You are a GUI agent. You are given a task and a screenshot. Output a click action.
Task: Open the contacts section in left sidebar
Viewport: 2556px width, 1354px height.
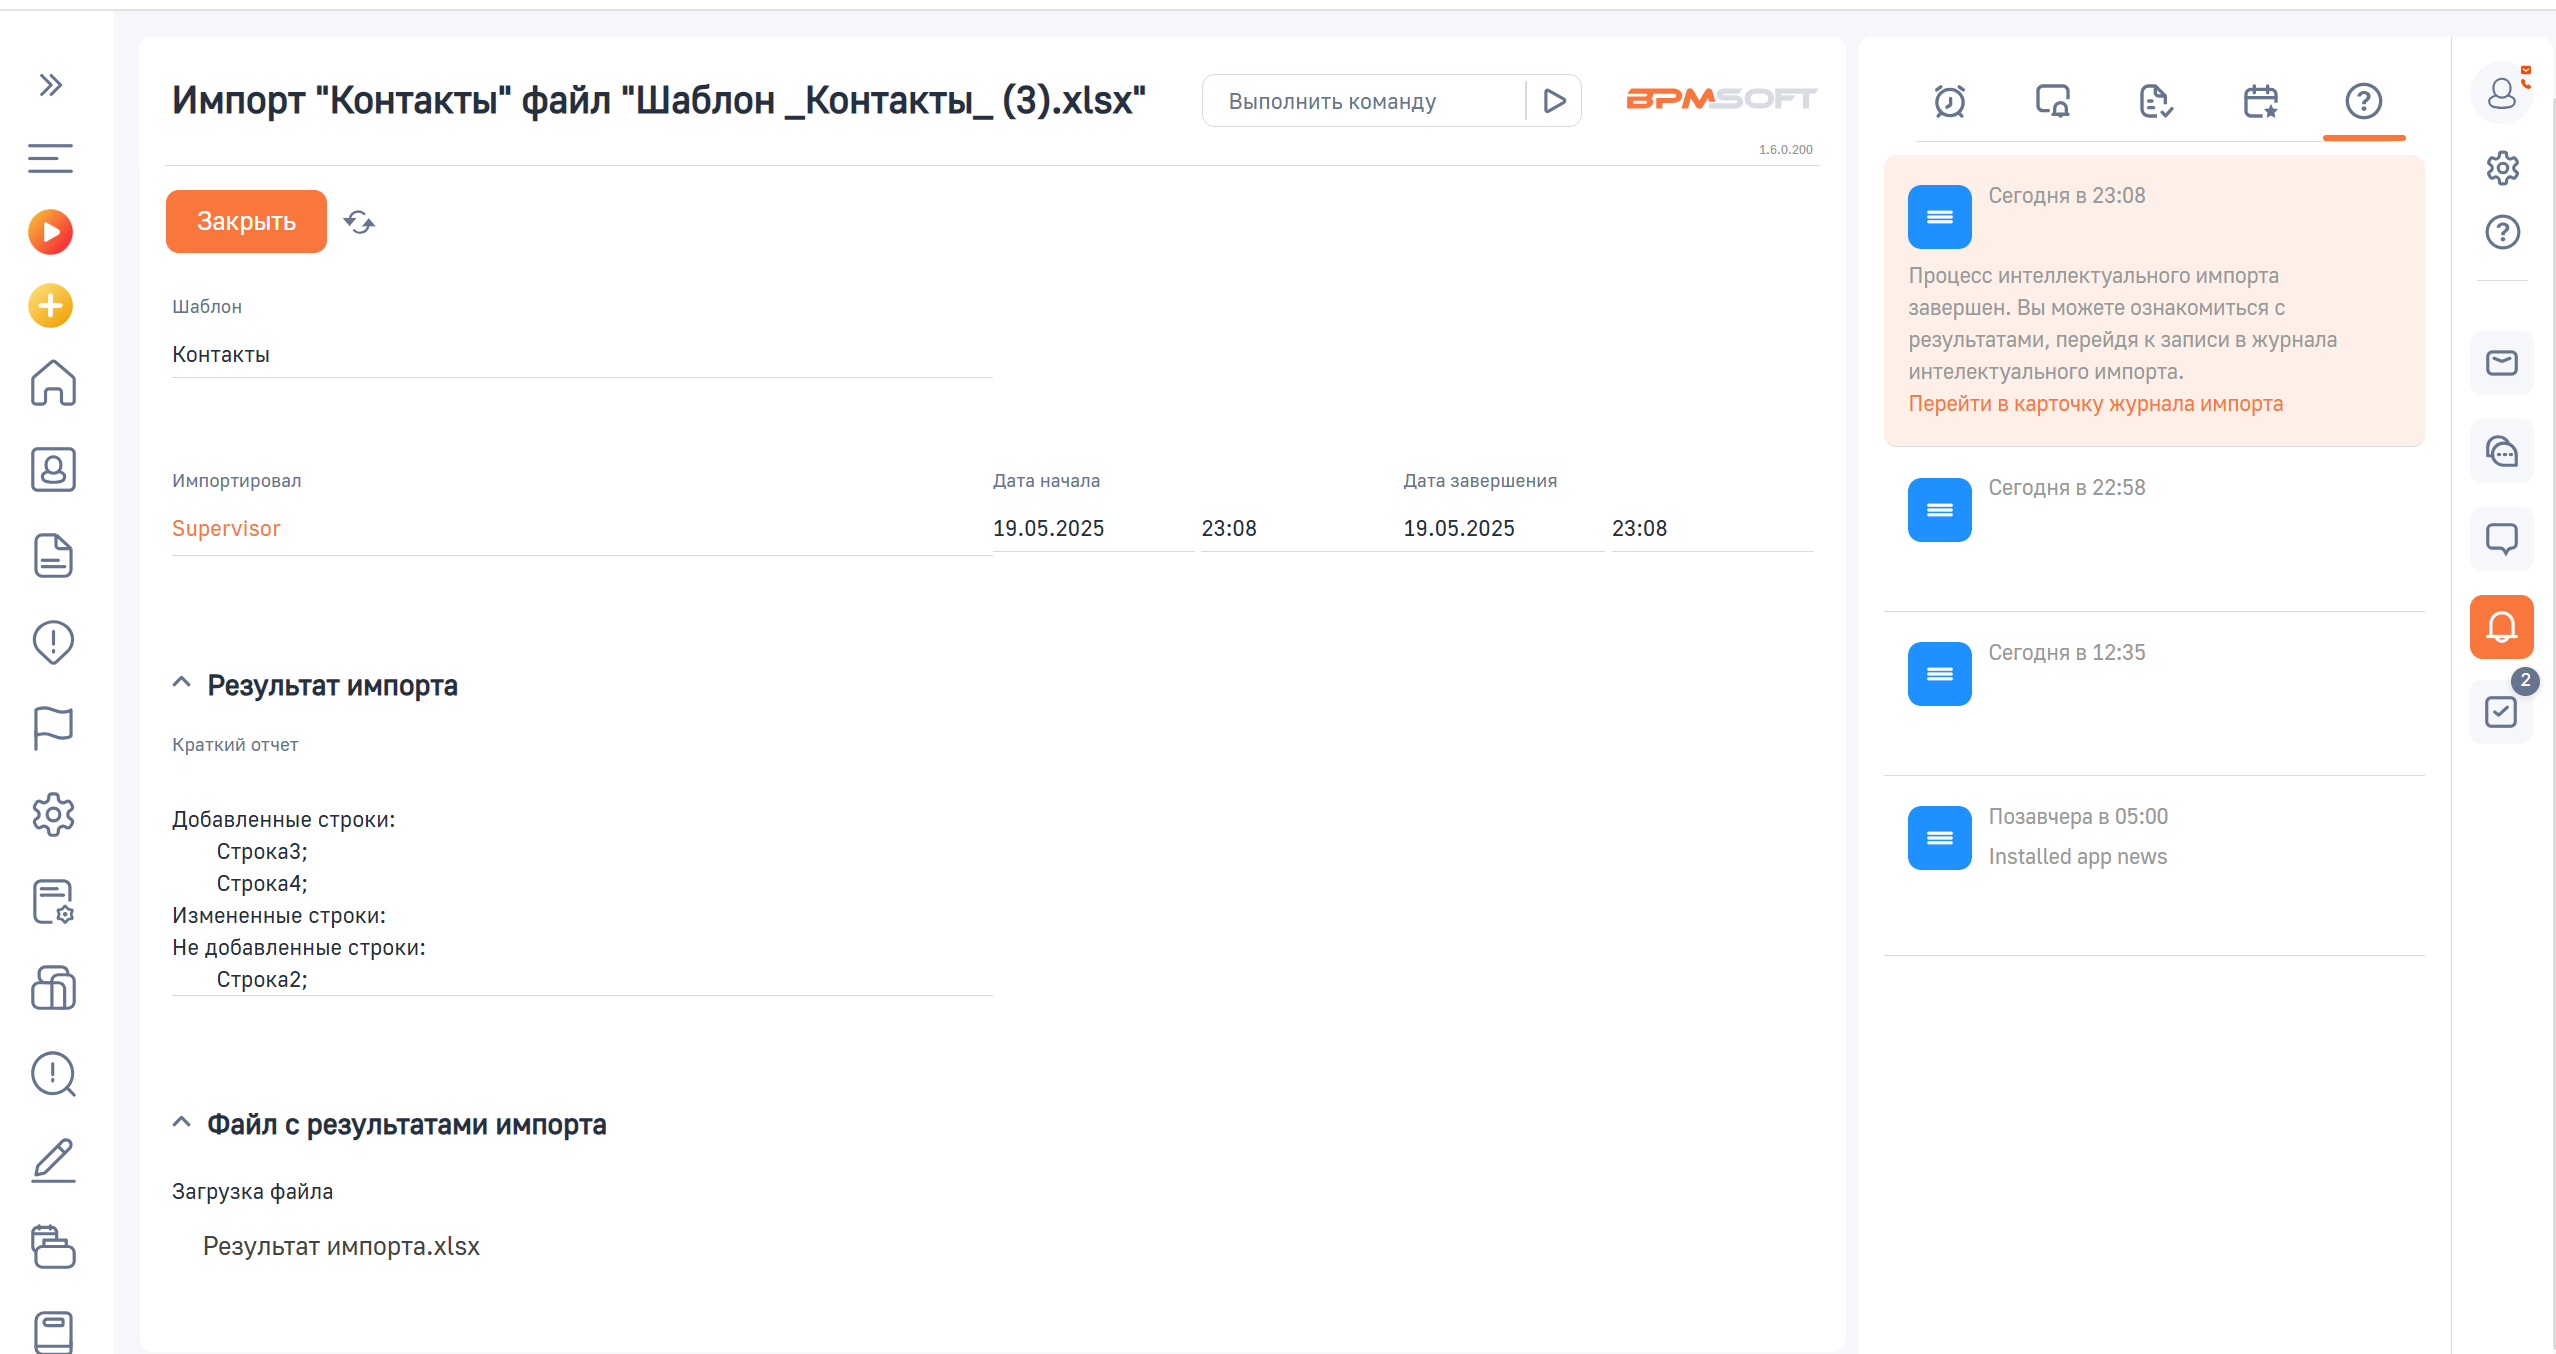click(x=52, y=469)
